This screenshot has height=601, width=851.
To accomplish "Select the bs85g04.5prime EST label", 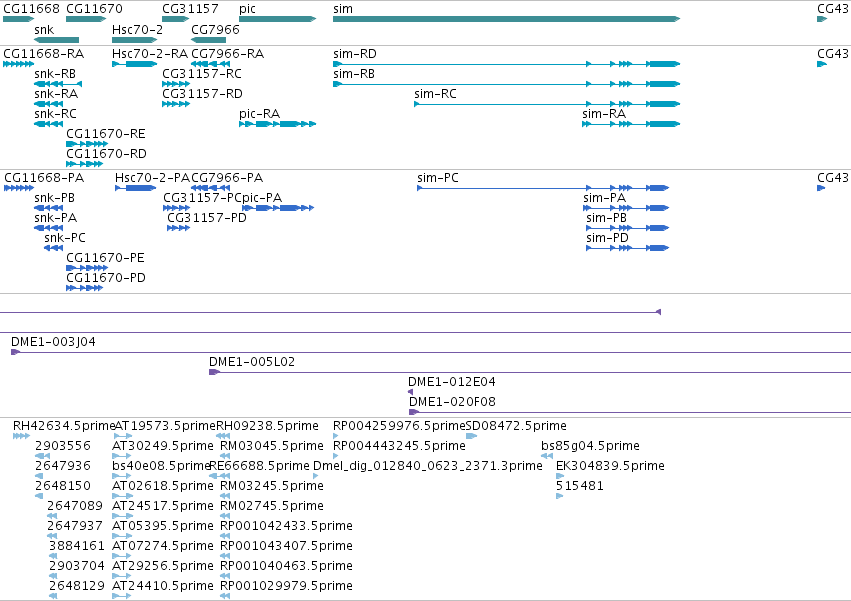I will click(x=590, y=446).
